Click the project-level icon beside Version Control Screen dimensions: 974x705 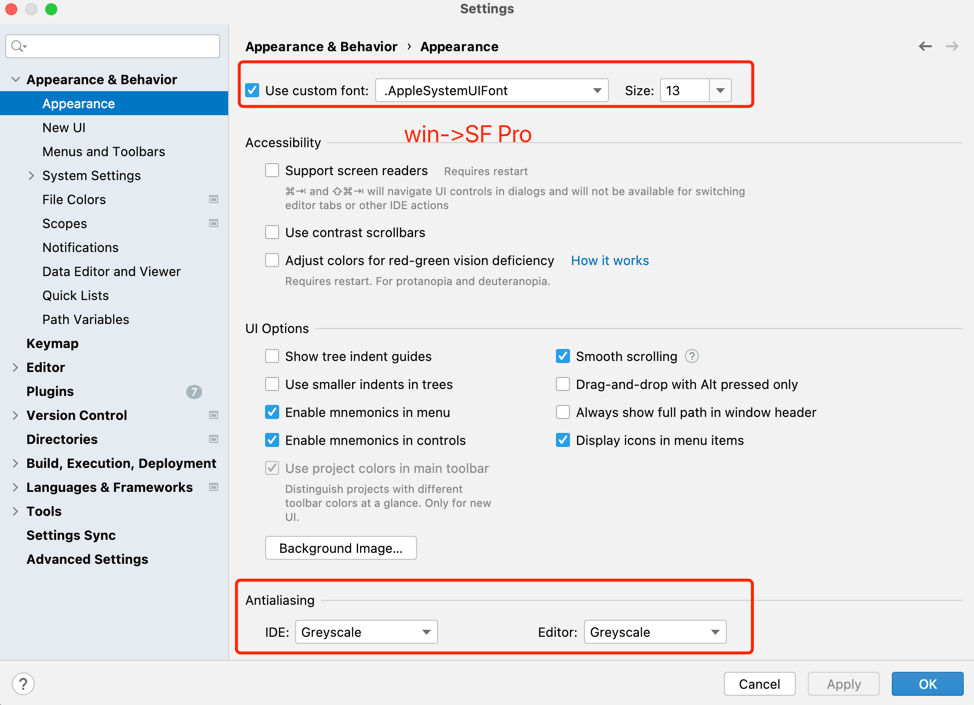pos(213,415)
